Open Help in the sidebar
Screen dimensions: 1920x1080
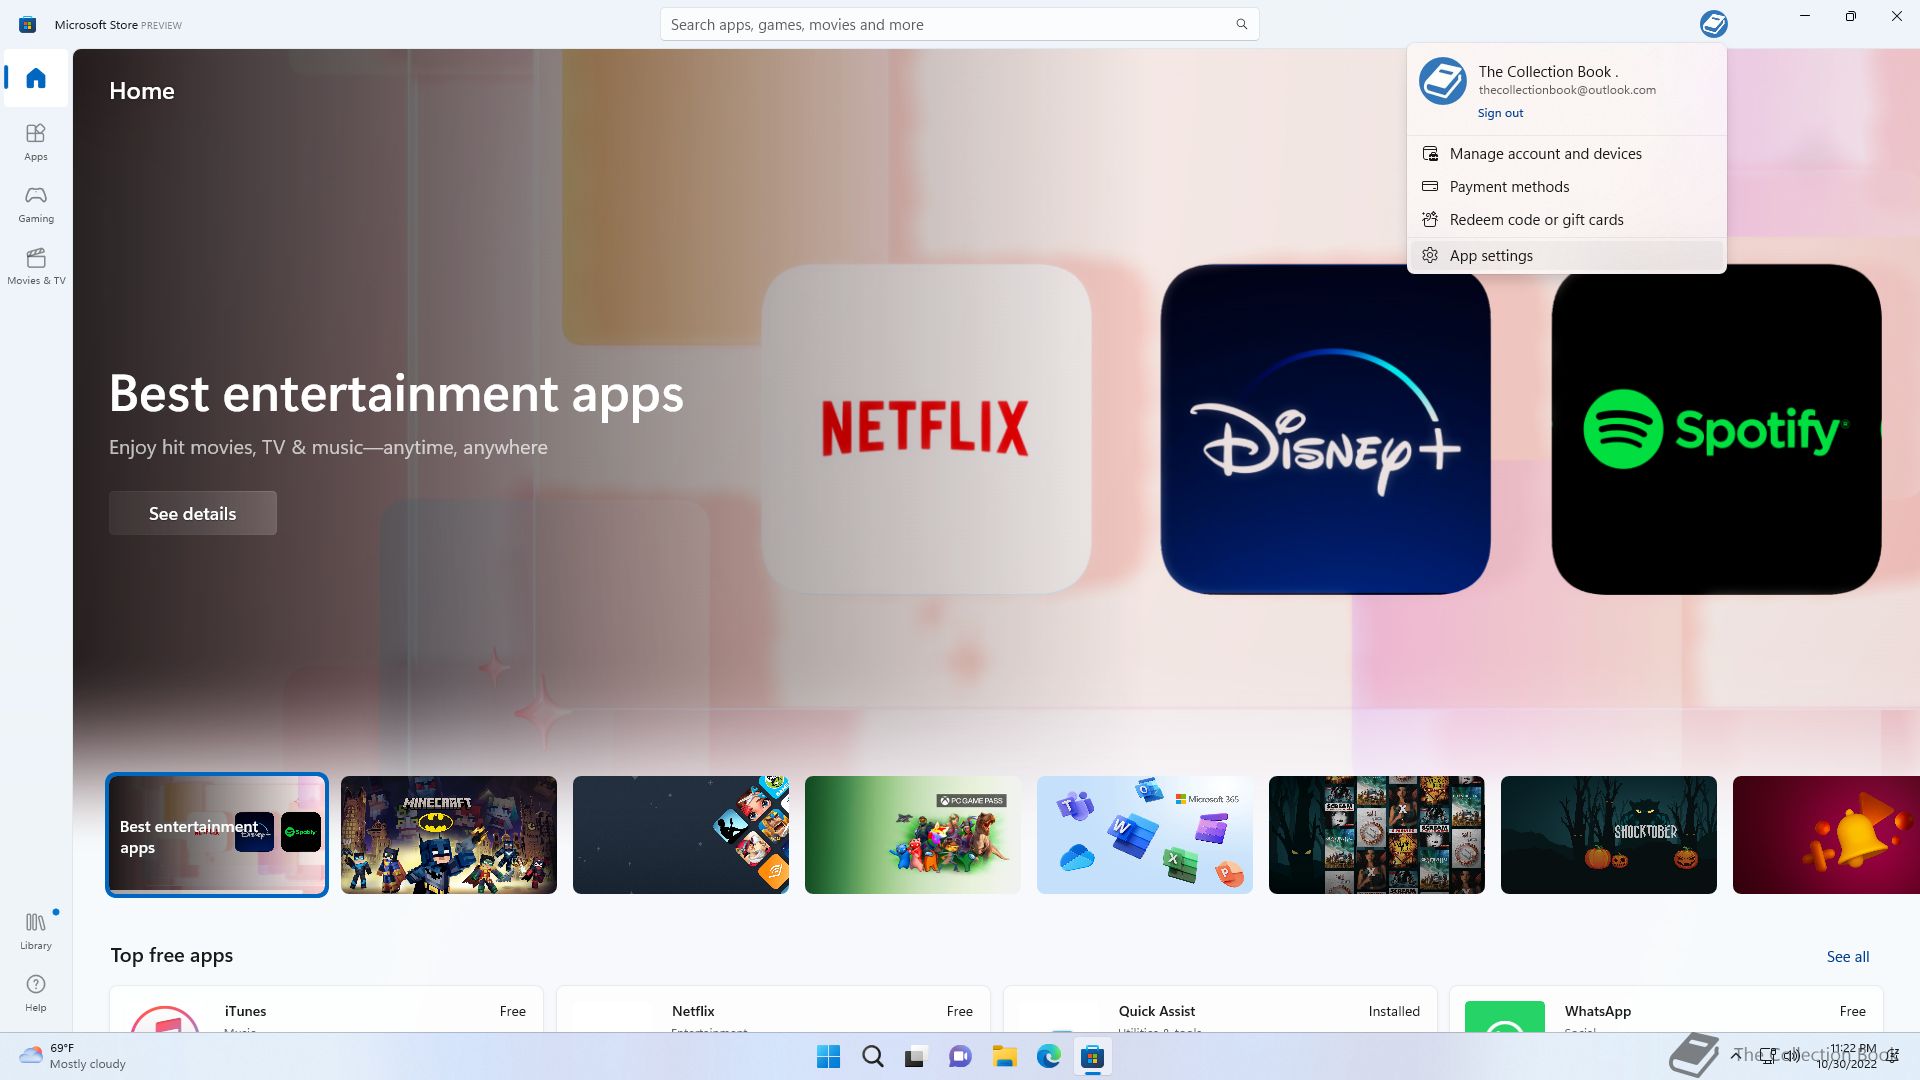tap(36, 993)
